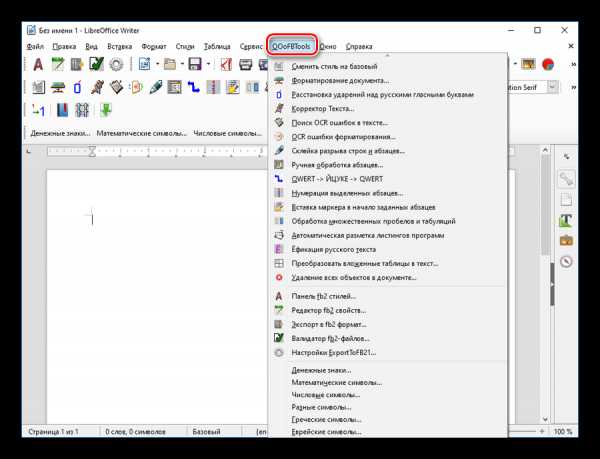Click the blue zigzag QWERT toolbar icon
The image size is (600, 459).
click(192, 88)
